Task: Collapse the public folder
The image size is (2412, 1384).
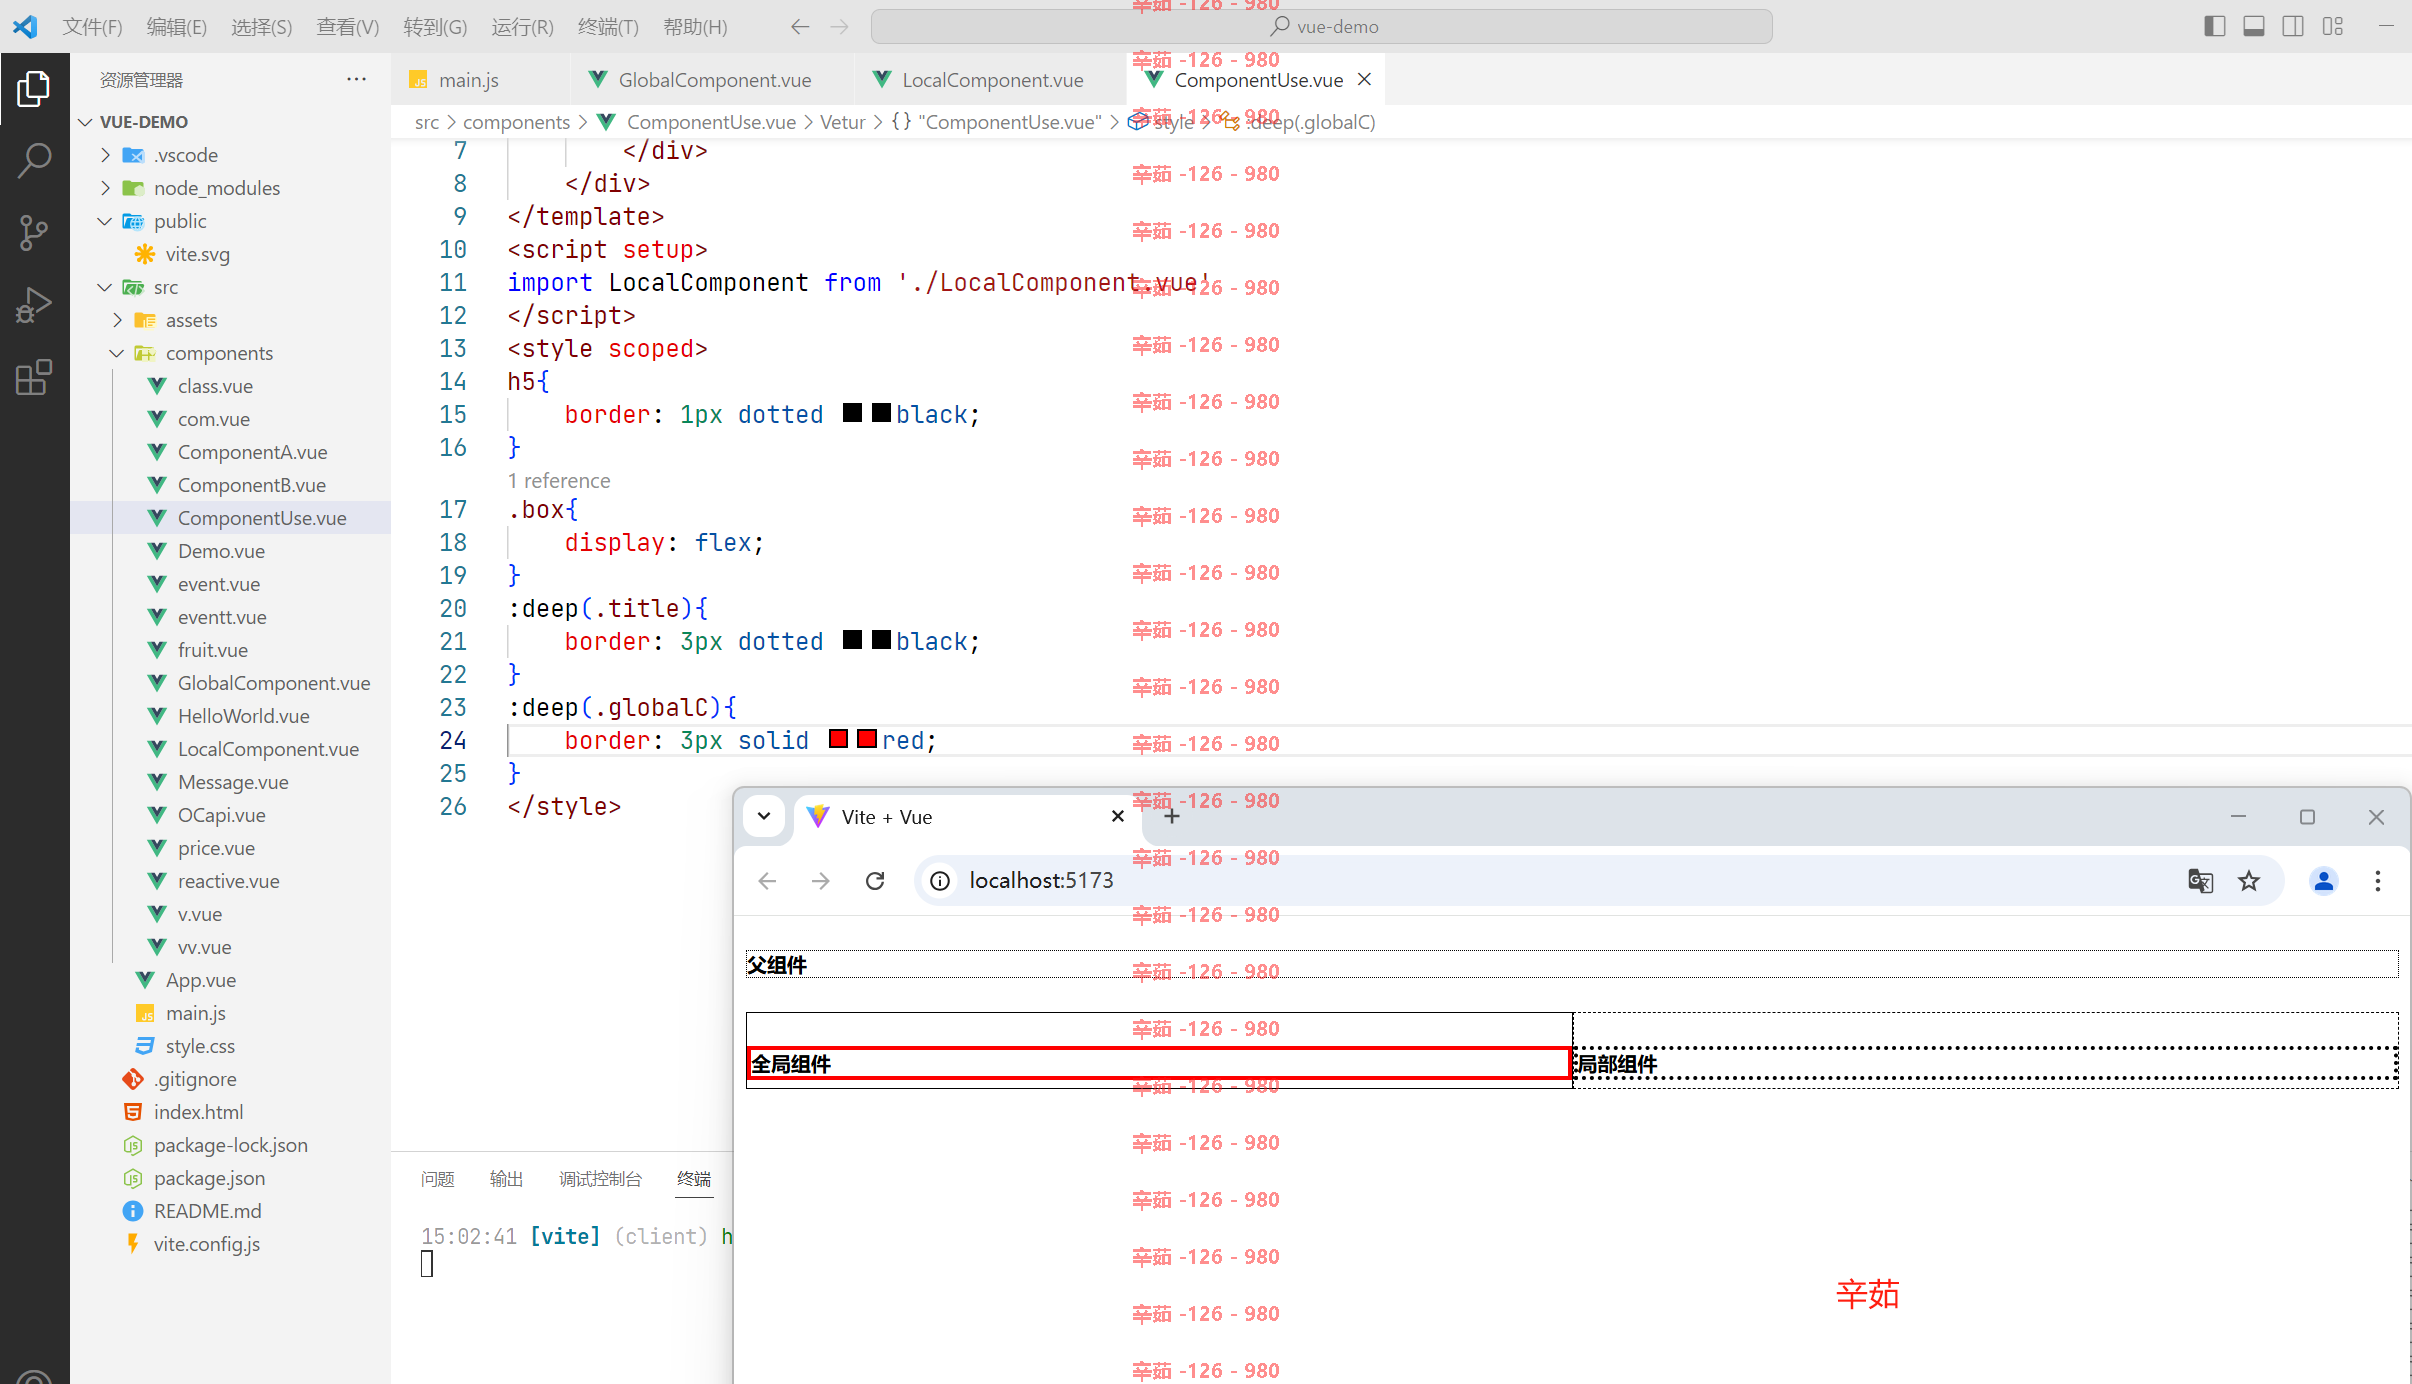Action: click(105, 221)
